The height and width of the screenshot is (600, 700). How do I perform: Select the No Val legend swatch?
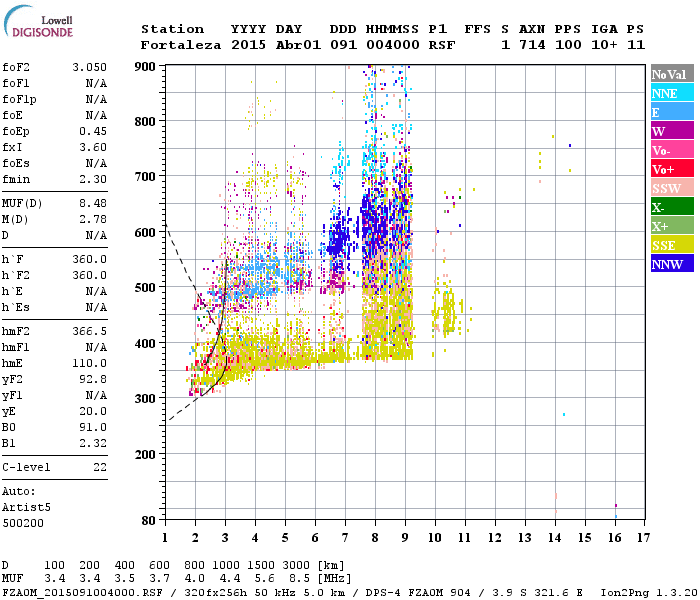point(672,74)
